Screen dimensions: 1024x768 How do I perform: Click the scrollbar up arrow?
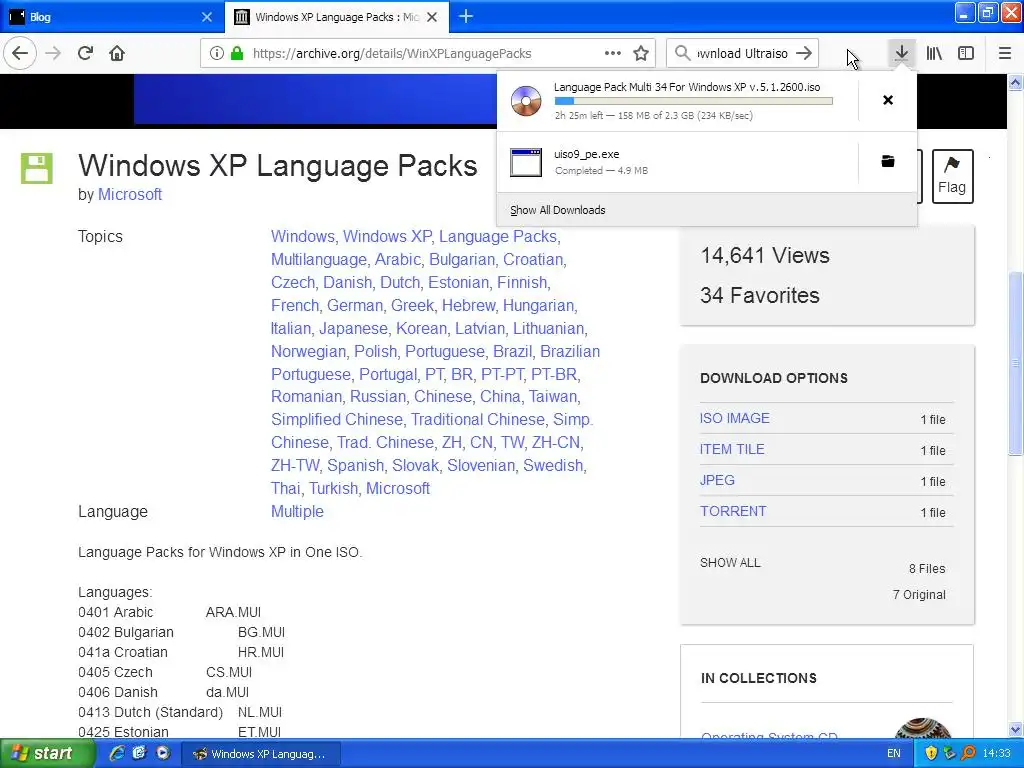coord(1015,82)
